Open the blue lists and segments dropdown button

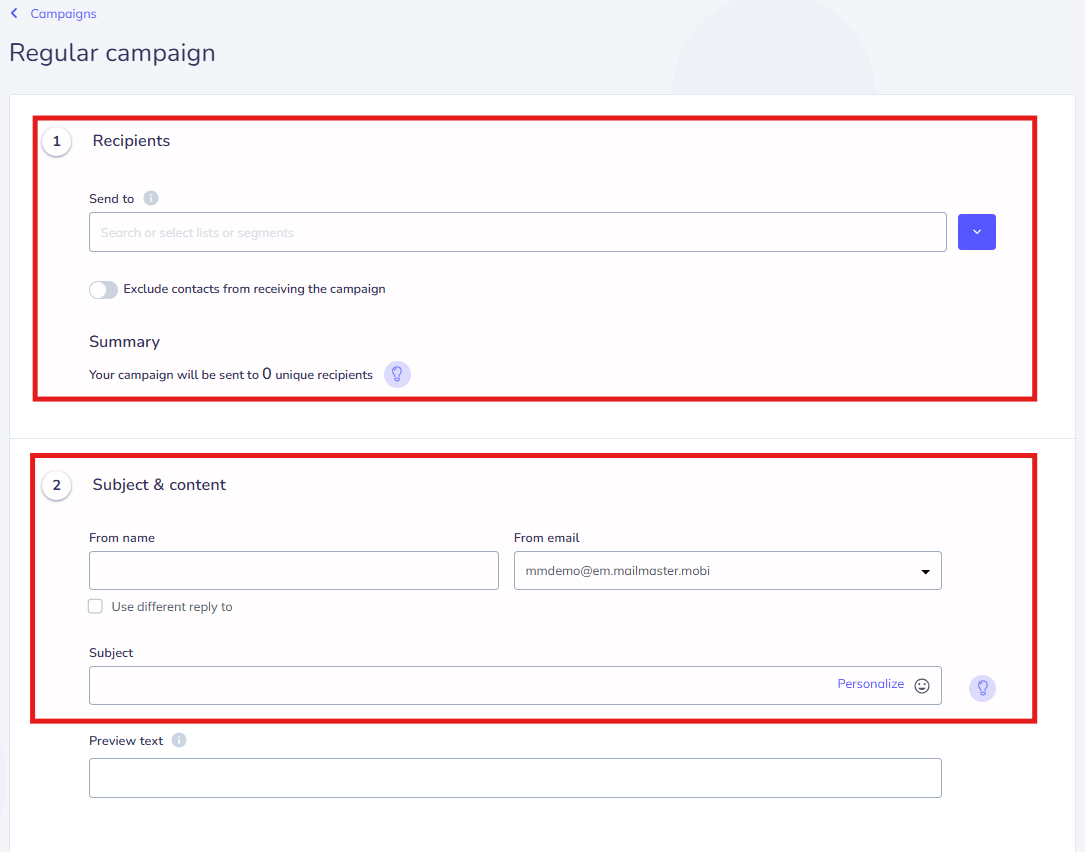pos(976,232)
